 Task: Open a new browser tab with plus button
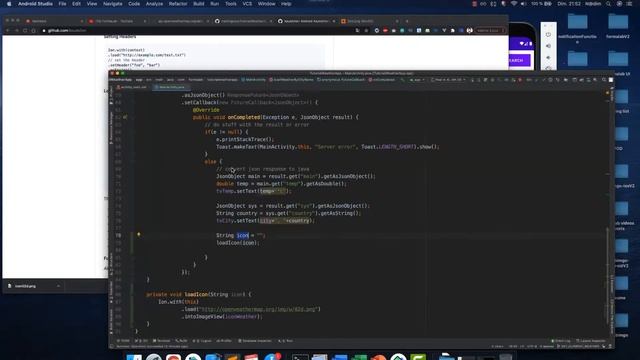tap(407, 21)
